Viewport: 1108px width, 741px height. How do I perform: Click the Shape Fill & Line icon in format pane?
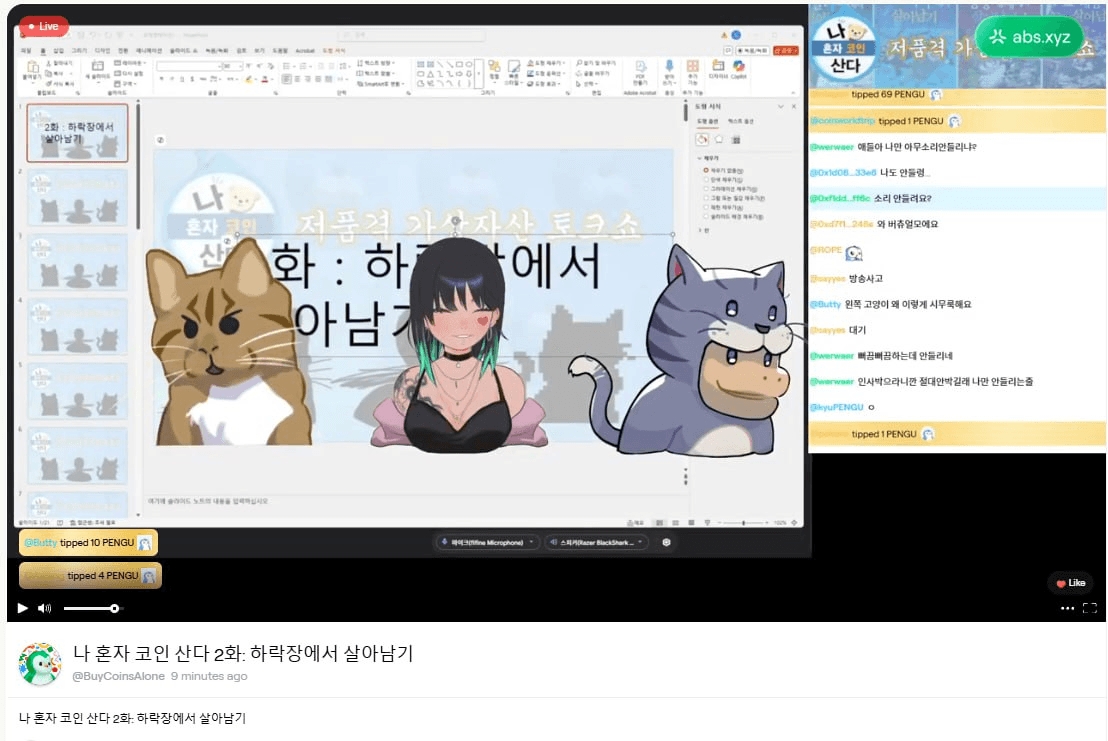702,140
